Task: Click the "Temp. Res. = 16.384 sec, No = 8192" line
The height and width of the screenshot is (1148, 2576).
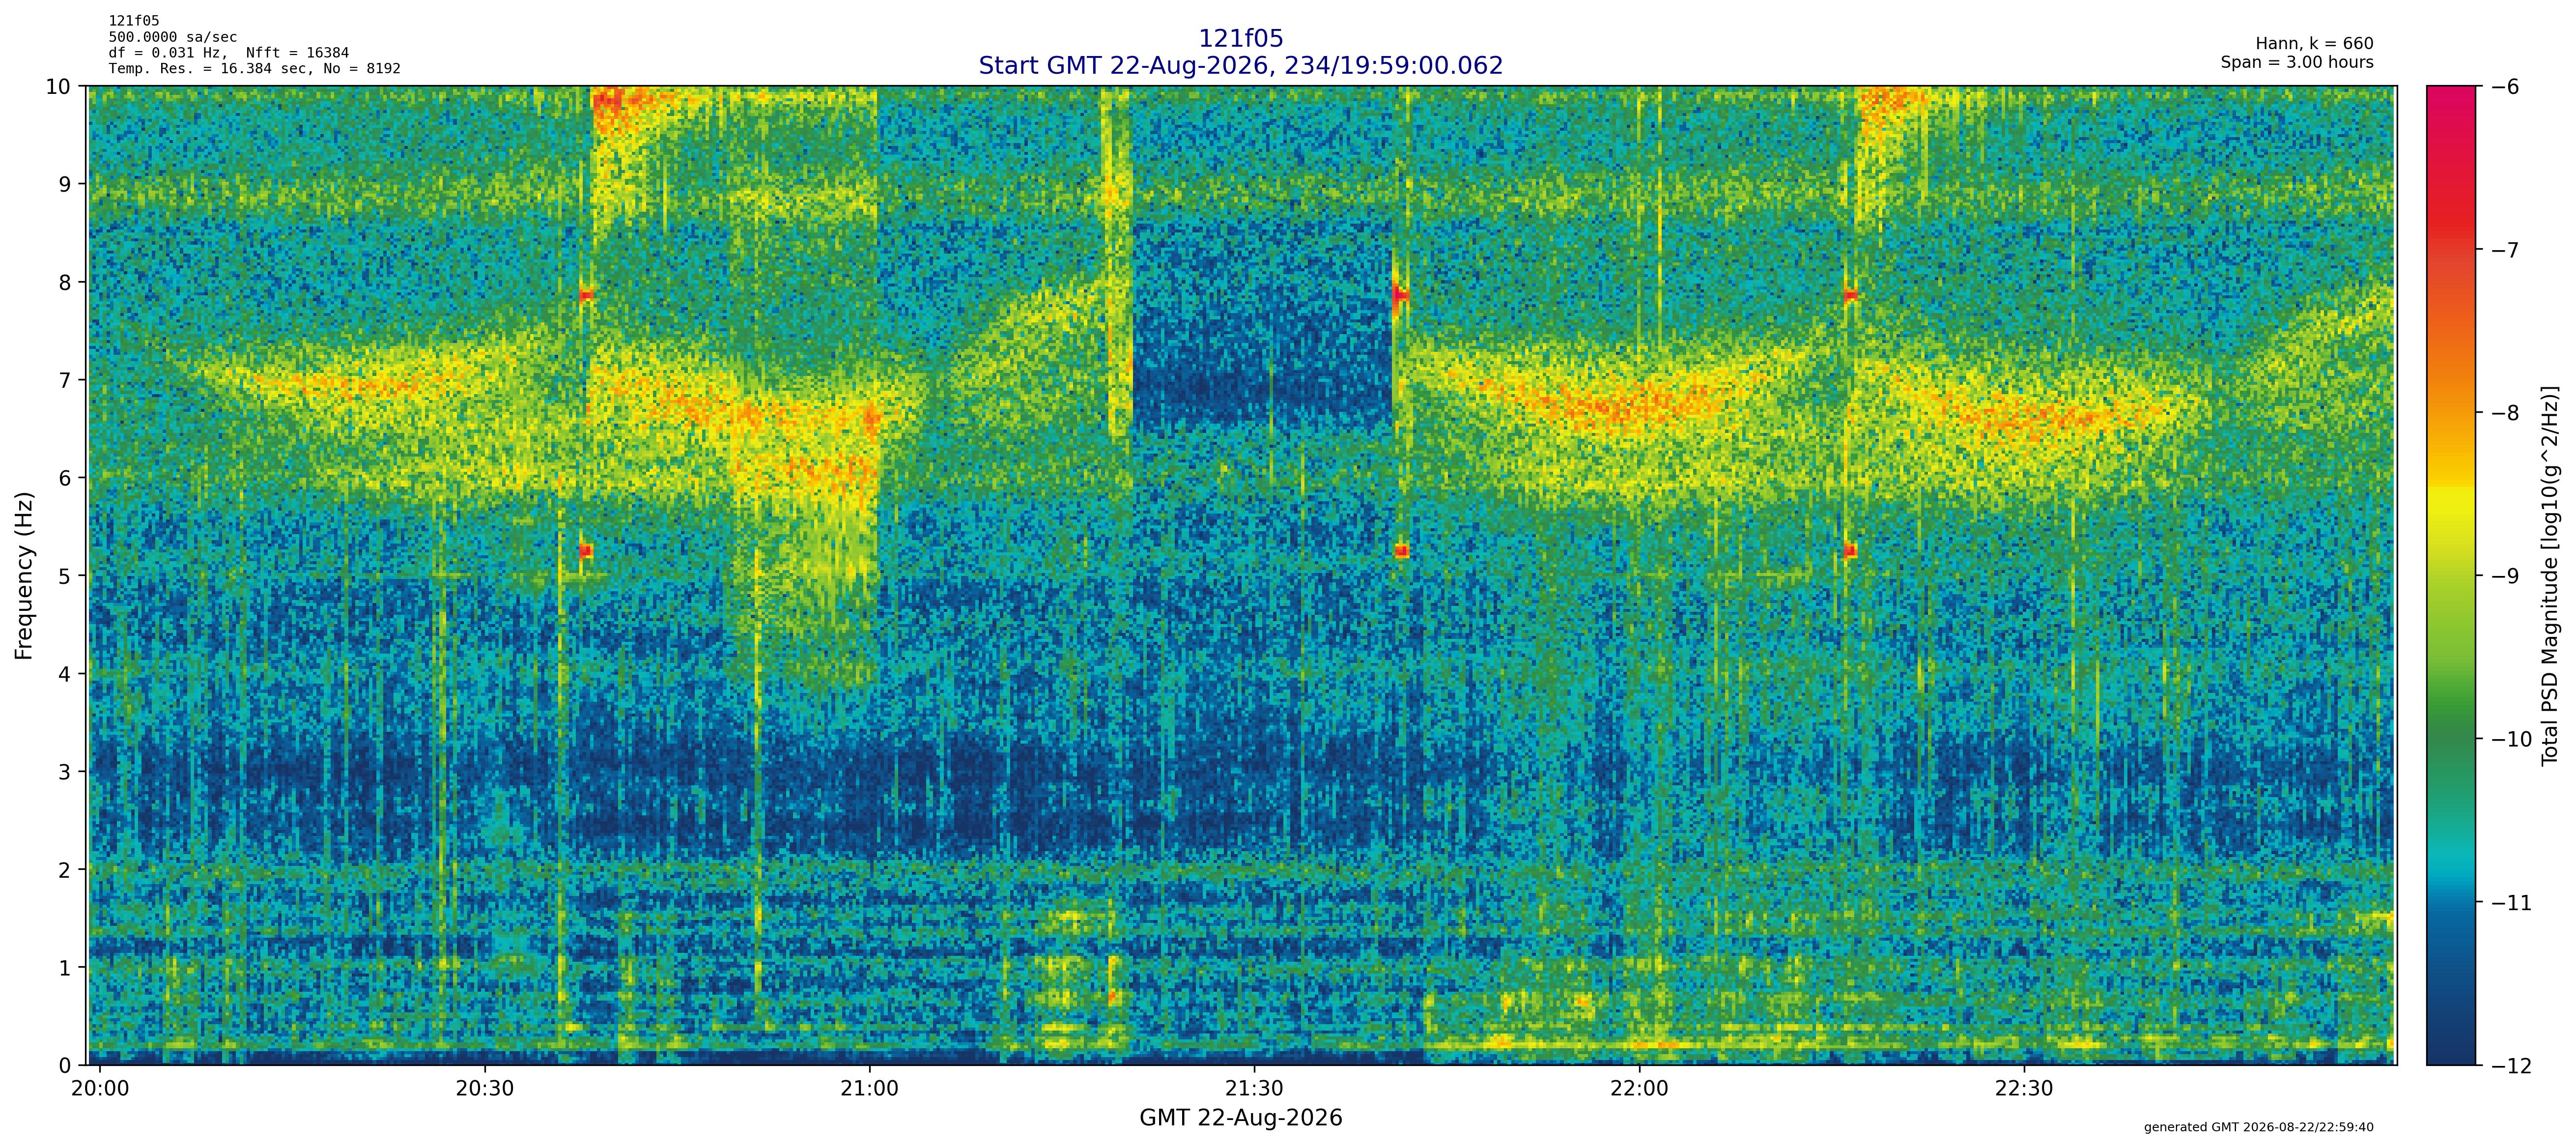Action: click(255, 69)
